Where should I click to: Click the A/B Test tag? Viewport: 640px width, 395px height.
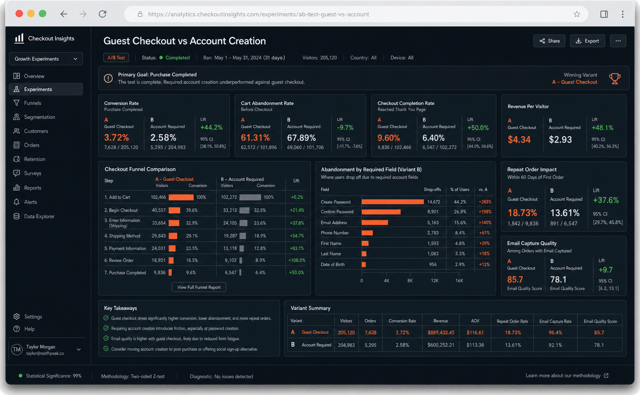(116, 58)
